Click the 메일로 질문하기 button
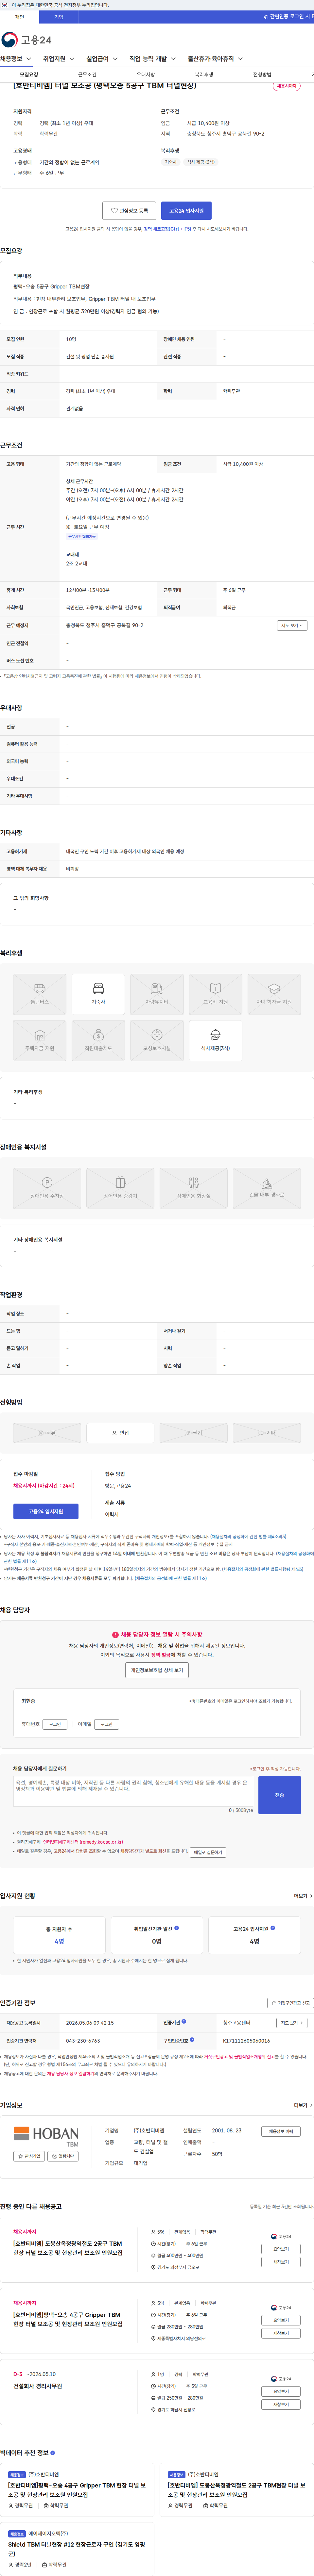 (x=208, y=1852)
